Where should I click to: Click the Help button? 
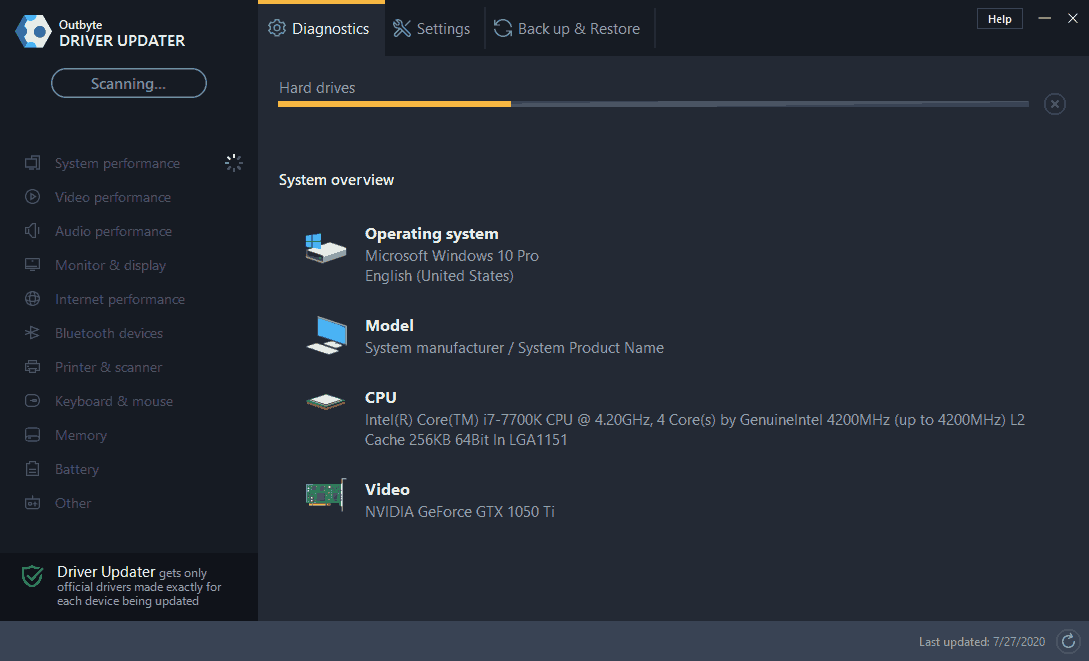(x=999, y=18)
